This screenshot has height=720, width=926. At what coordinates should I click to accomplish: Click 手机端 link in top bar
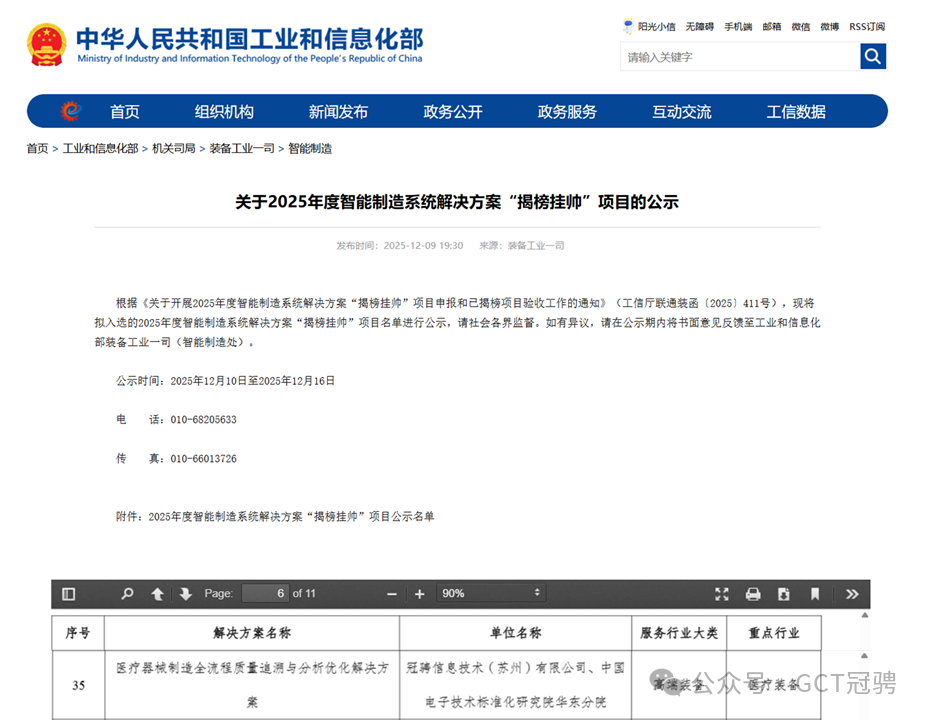tap(738, 27)
